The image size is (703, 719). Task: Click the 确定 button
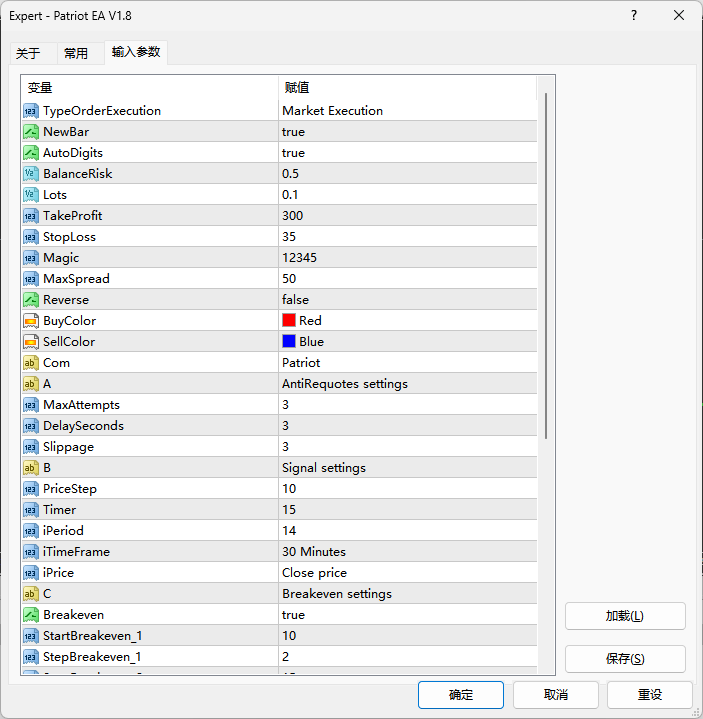pyautogui.click(x=461, y=695)
